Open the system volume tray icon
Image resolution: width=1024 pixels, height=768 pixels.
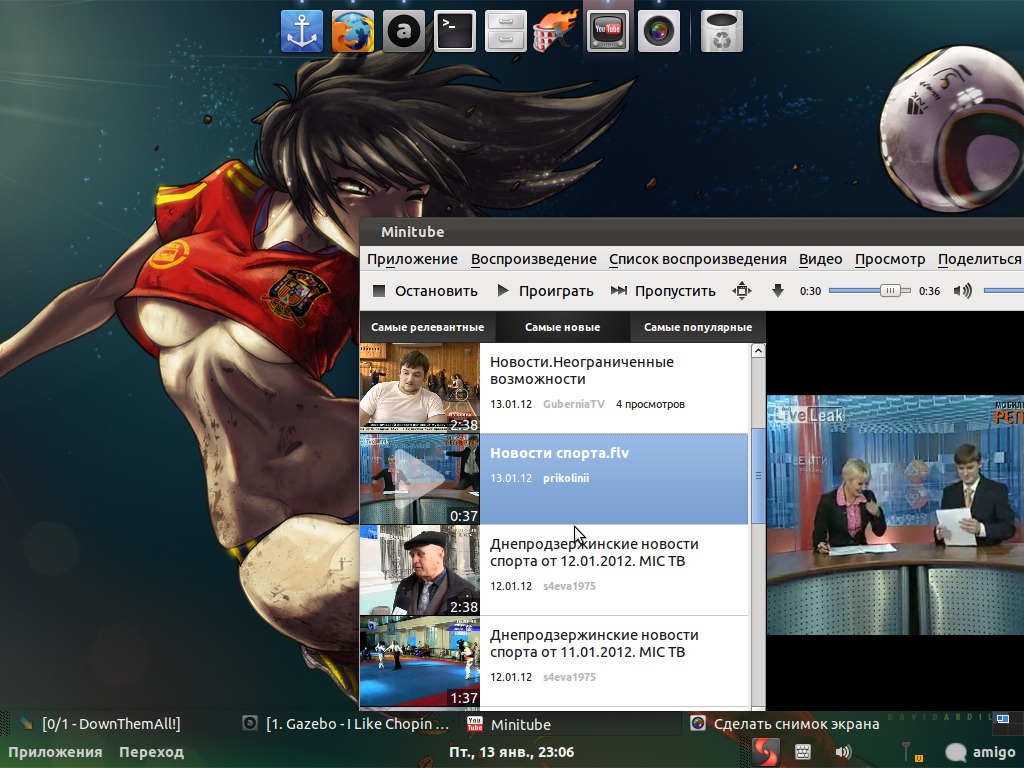coord(843,752)
